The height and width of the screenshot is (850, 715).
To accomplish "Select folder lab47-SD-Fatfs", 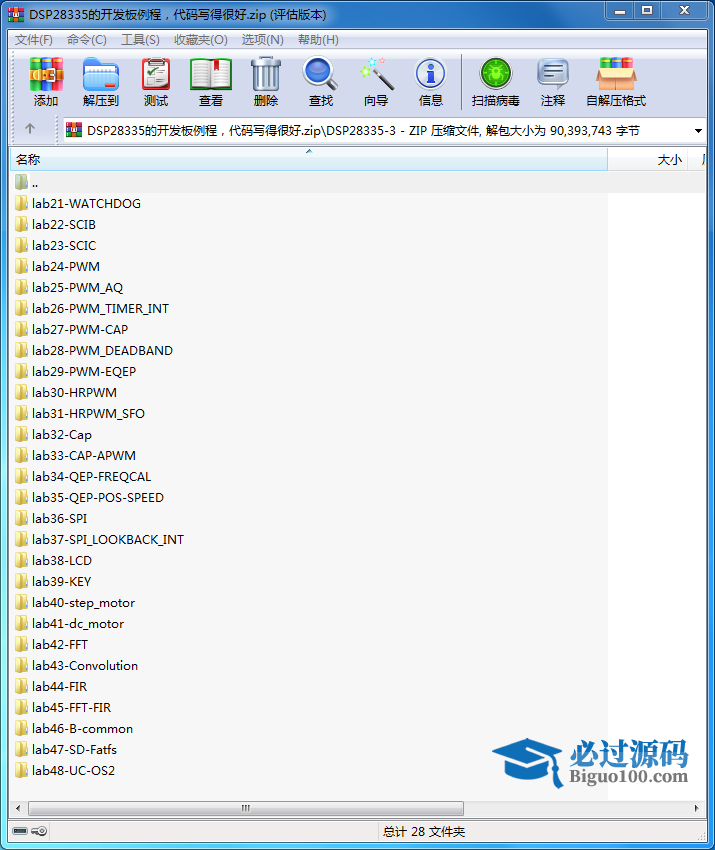I will click(66, 750).
